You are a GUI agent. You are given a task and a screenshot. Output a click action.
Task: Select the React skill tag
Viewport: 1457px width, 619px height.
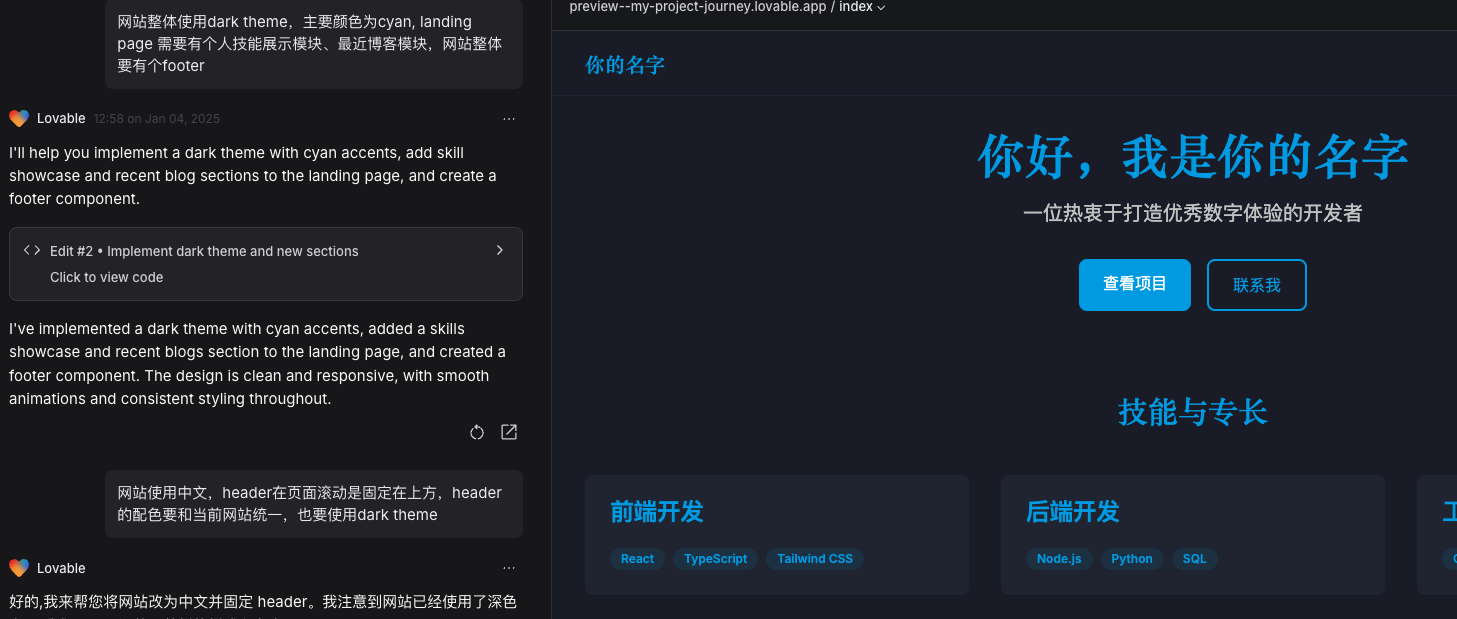(637, 559)
